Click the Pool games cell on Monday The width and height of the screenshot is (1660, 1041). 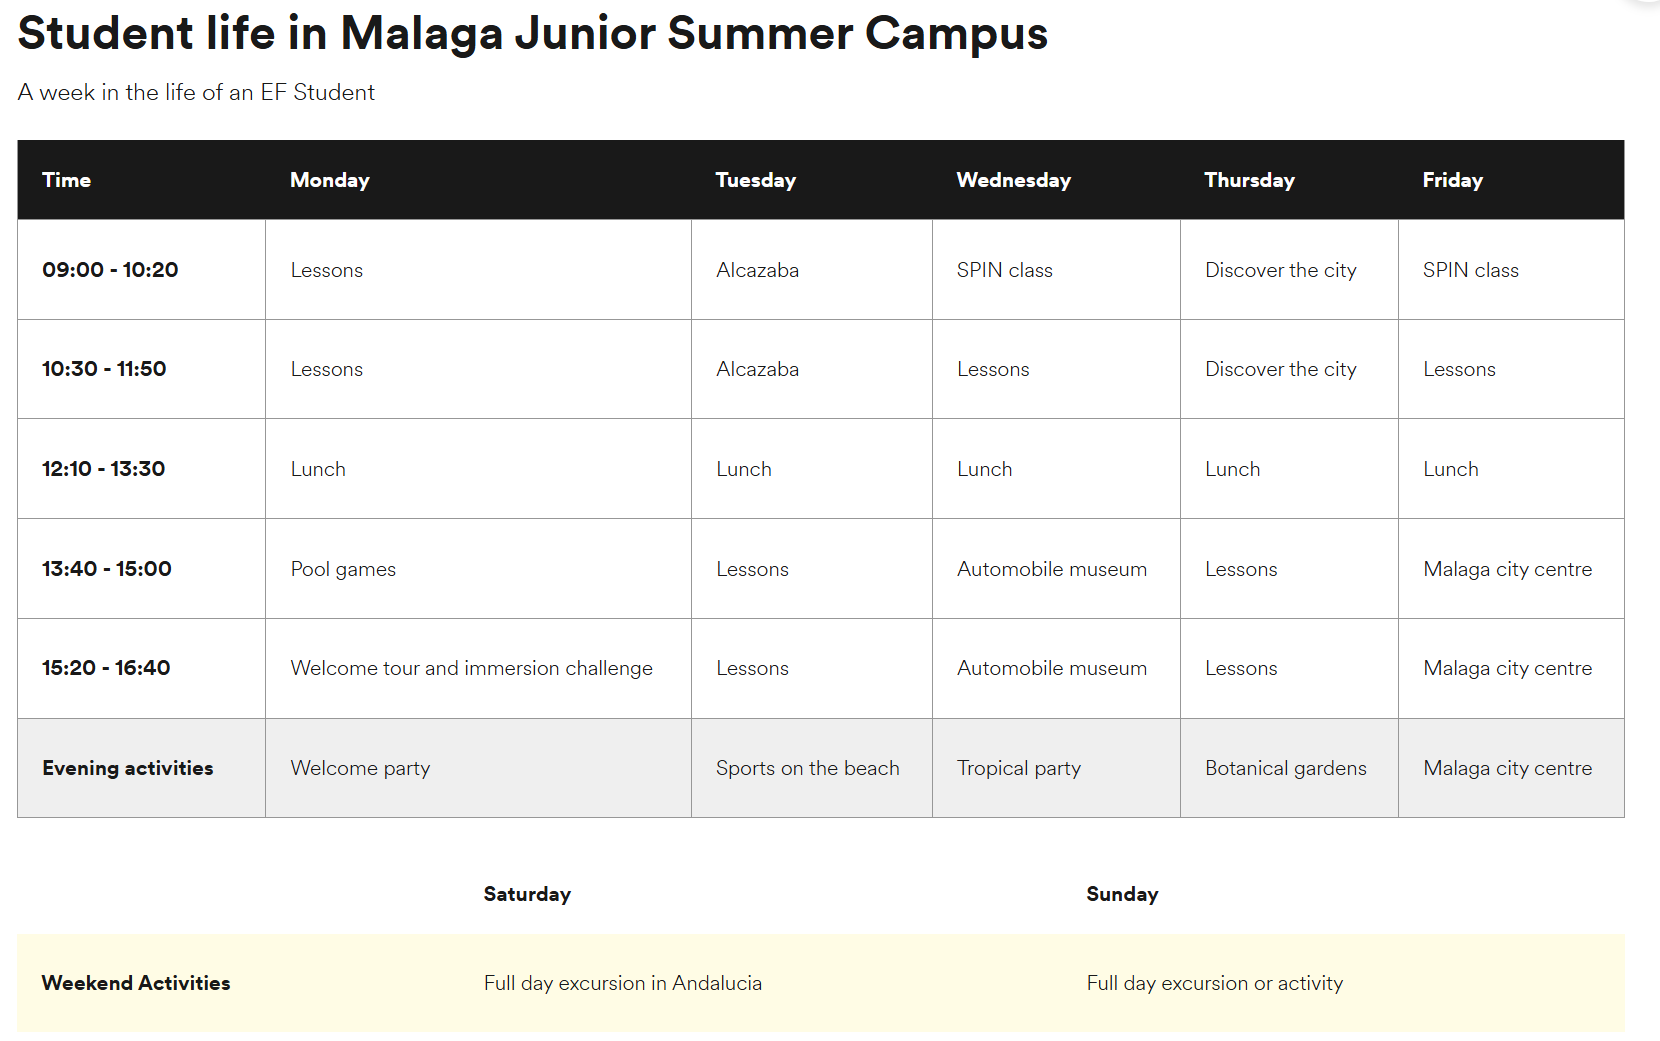[x=343, y=569]
